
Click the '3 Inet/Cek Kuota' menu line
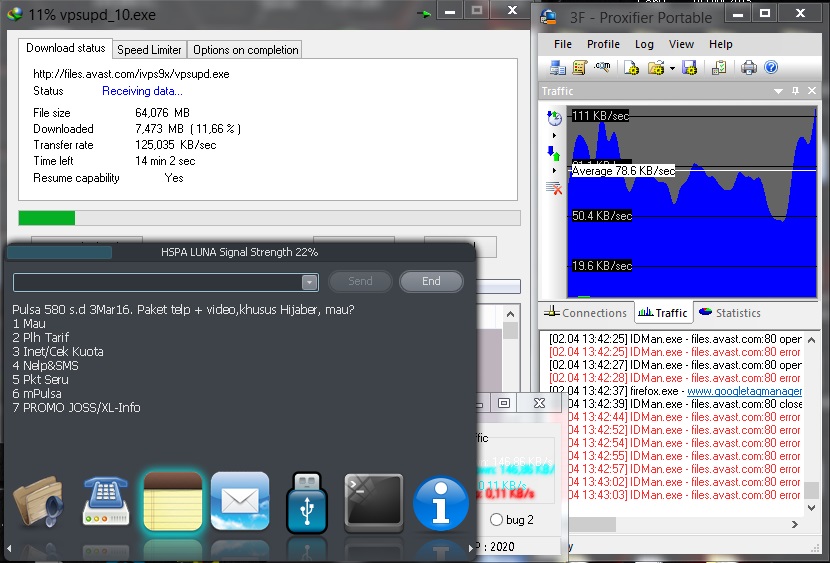coord(58,351)
